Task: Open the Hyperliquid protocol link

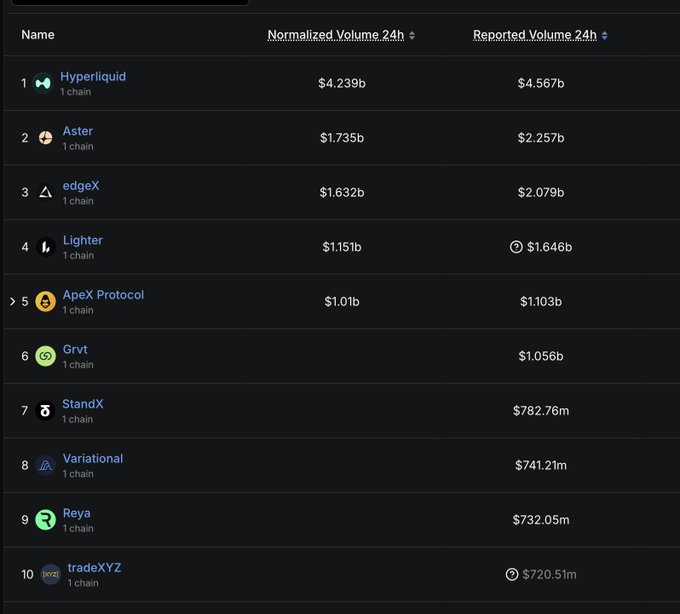Action: (x=93, y=77)
